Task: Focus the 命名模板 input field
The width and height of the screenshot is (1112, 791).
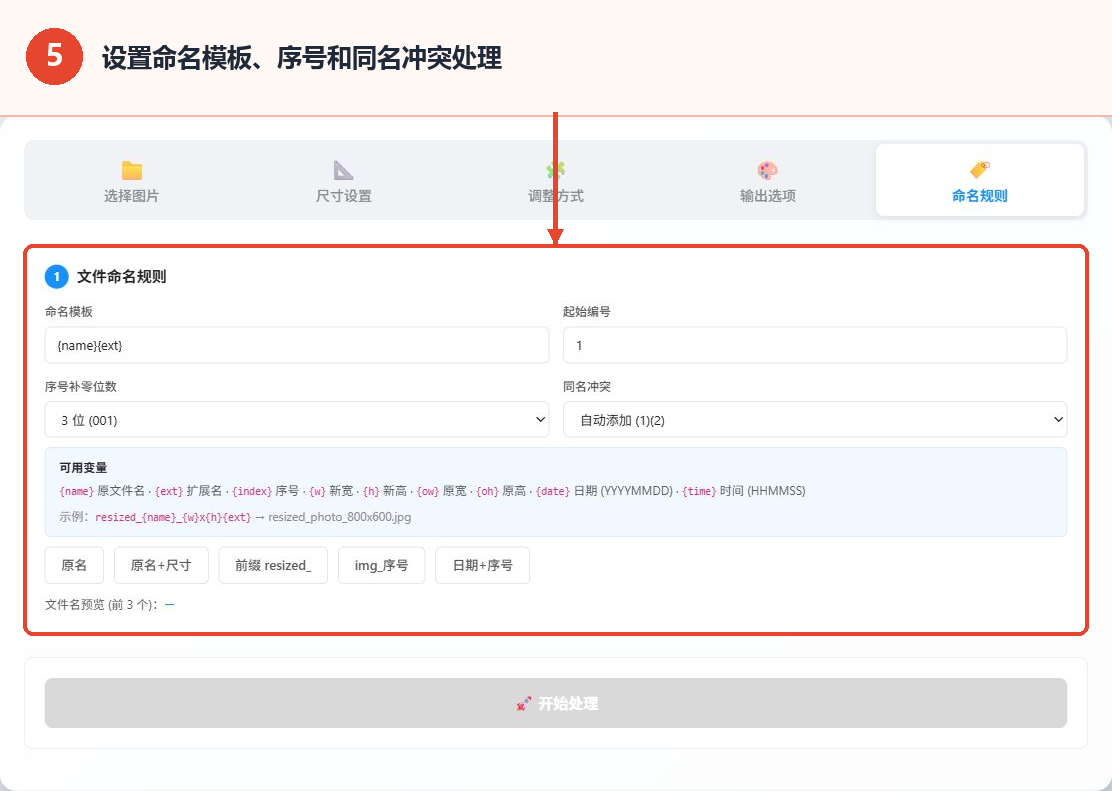Action: 296,345
